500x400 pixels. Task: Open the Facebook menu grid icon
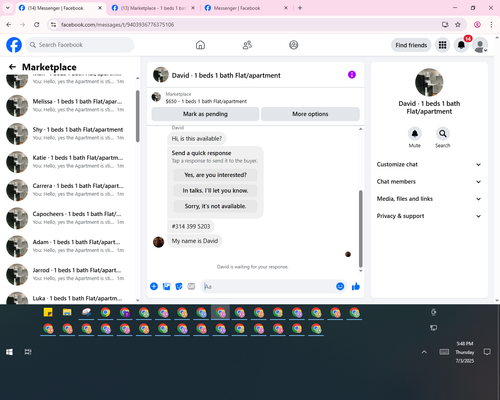pyautogui.click(x=442, y=45)
